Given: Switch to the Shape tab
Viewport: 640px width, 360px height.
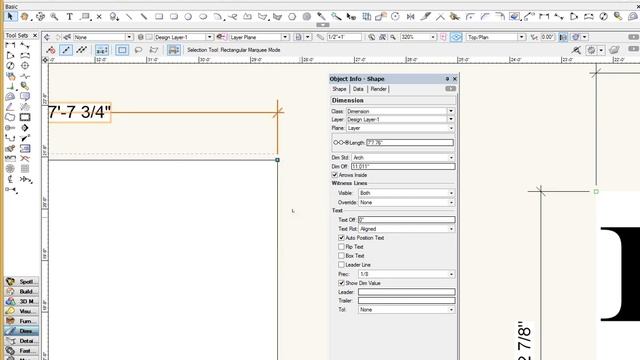Looking at the screenshot, I should [339, 89].
